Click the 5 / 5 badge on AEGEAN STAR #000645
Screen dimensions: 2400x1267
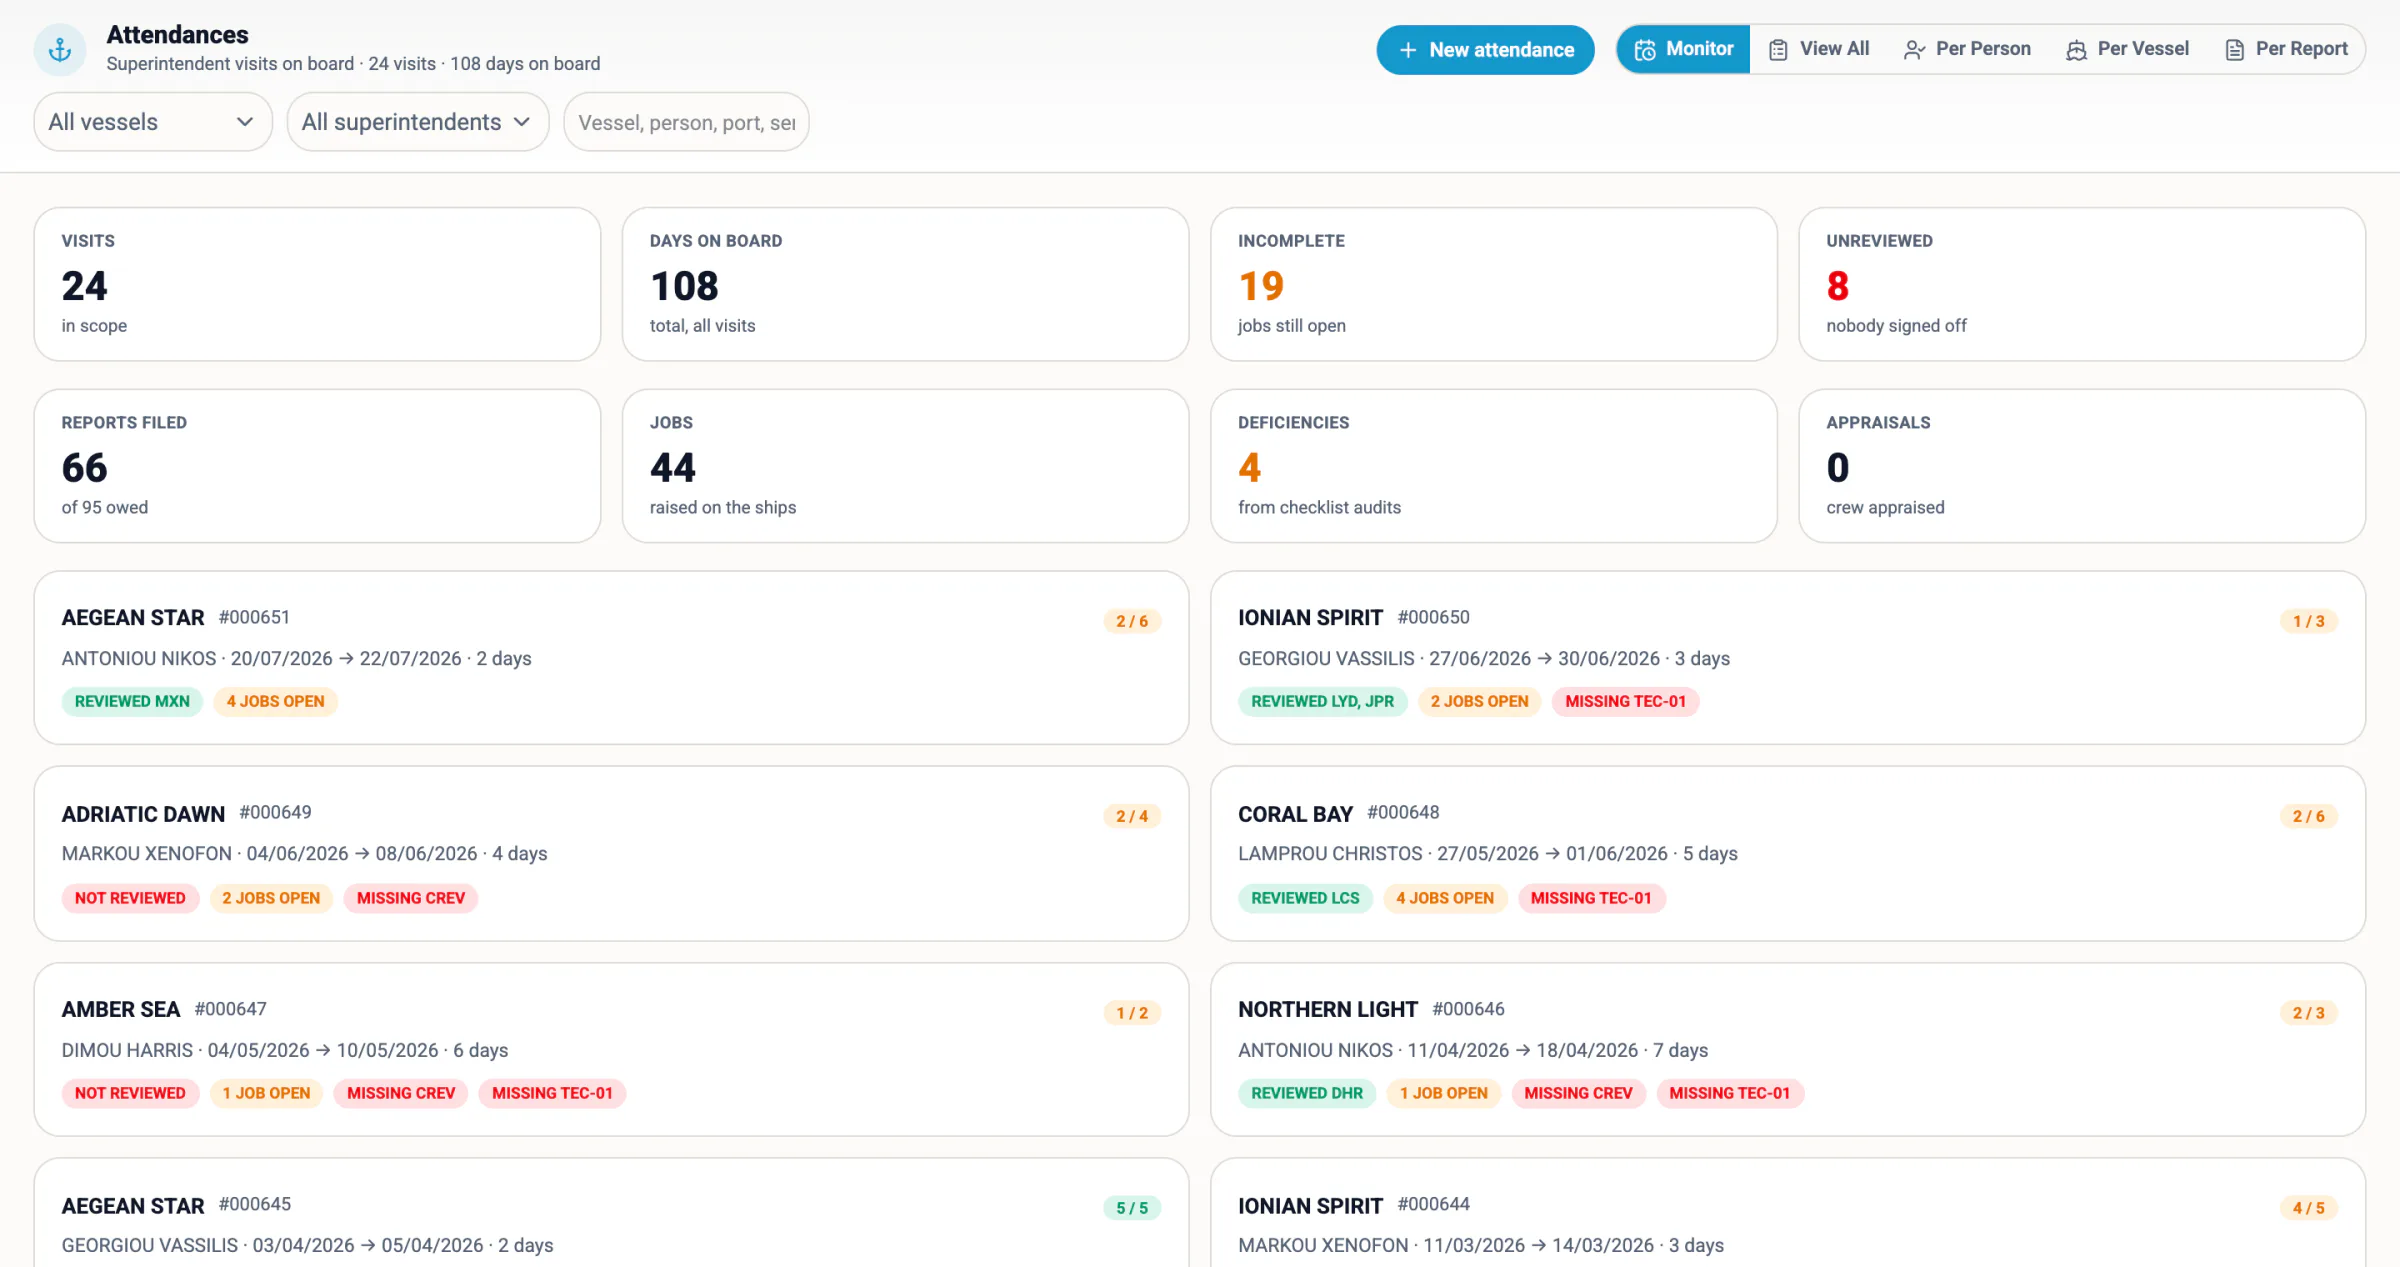(x=1132, y=1208)
